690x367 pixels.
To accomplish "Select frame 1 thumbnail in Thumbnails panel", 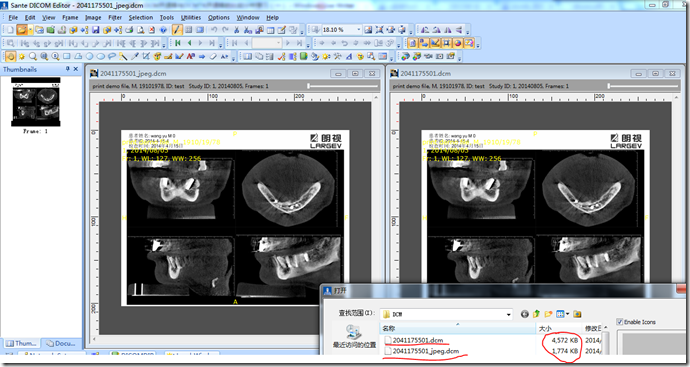I will pyautogui.click(x=36, y=102).
